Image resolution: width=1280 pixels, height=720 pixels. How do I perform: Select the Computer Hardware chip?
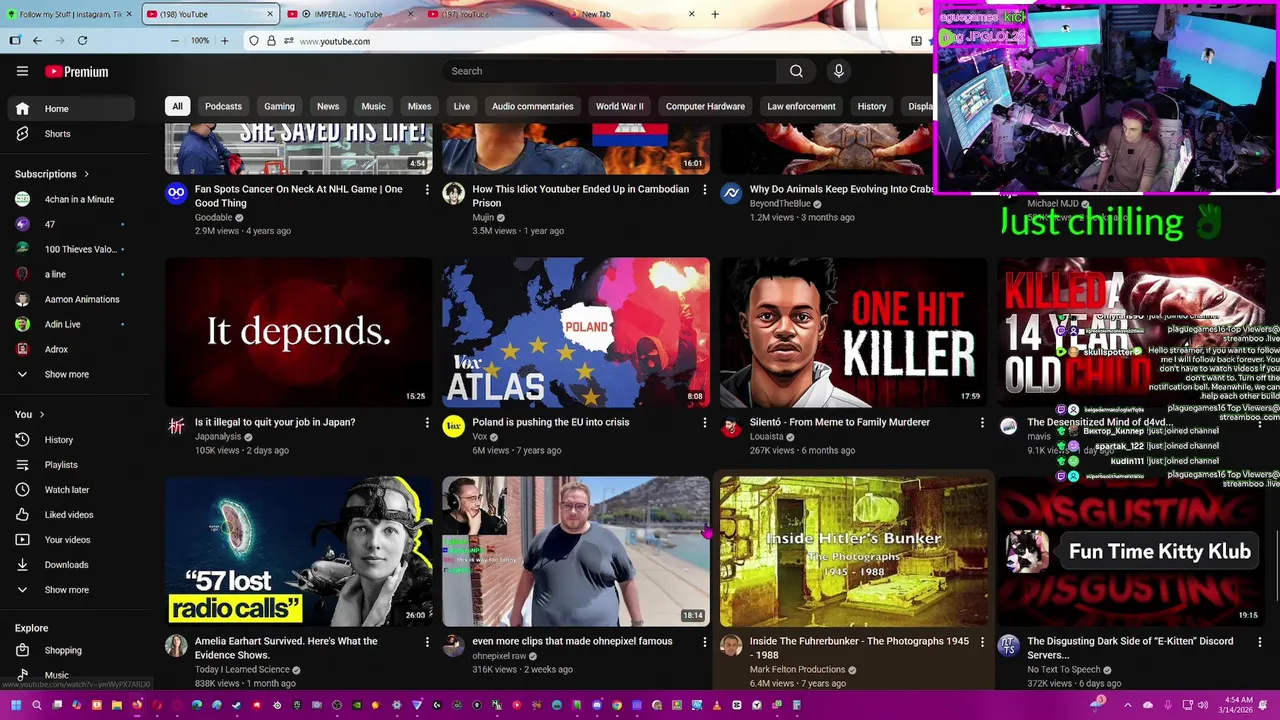pyautogui.click(x=705, y=106)
